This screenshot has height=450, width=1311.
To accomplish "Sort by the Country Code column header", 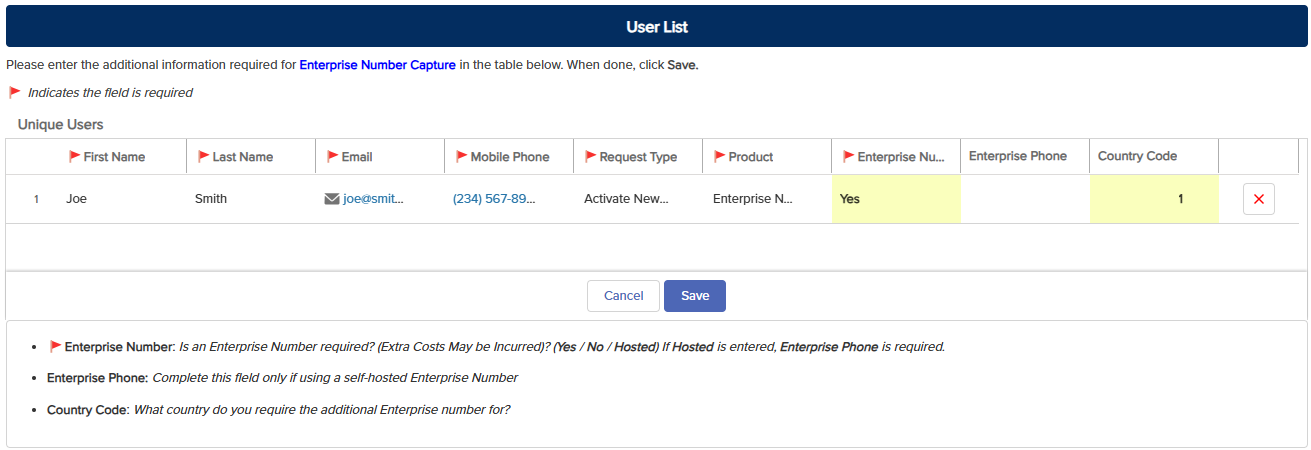I will point(1137,157).
